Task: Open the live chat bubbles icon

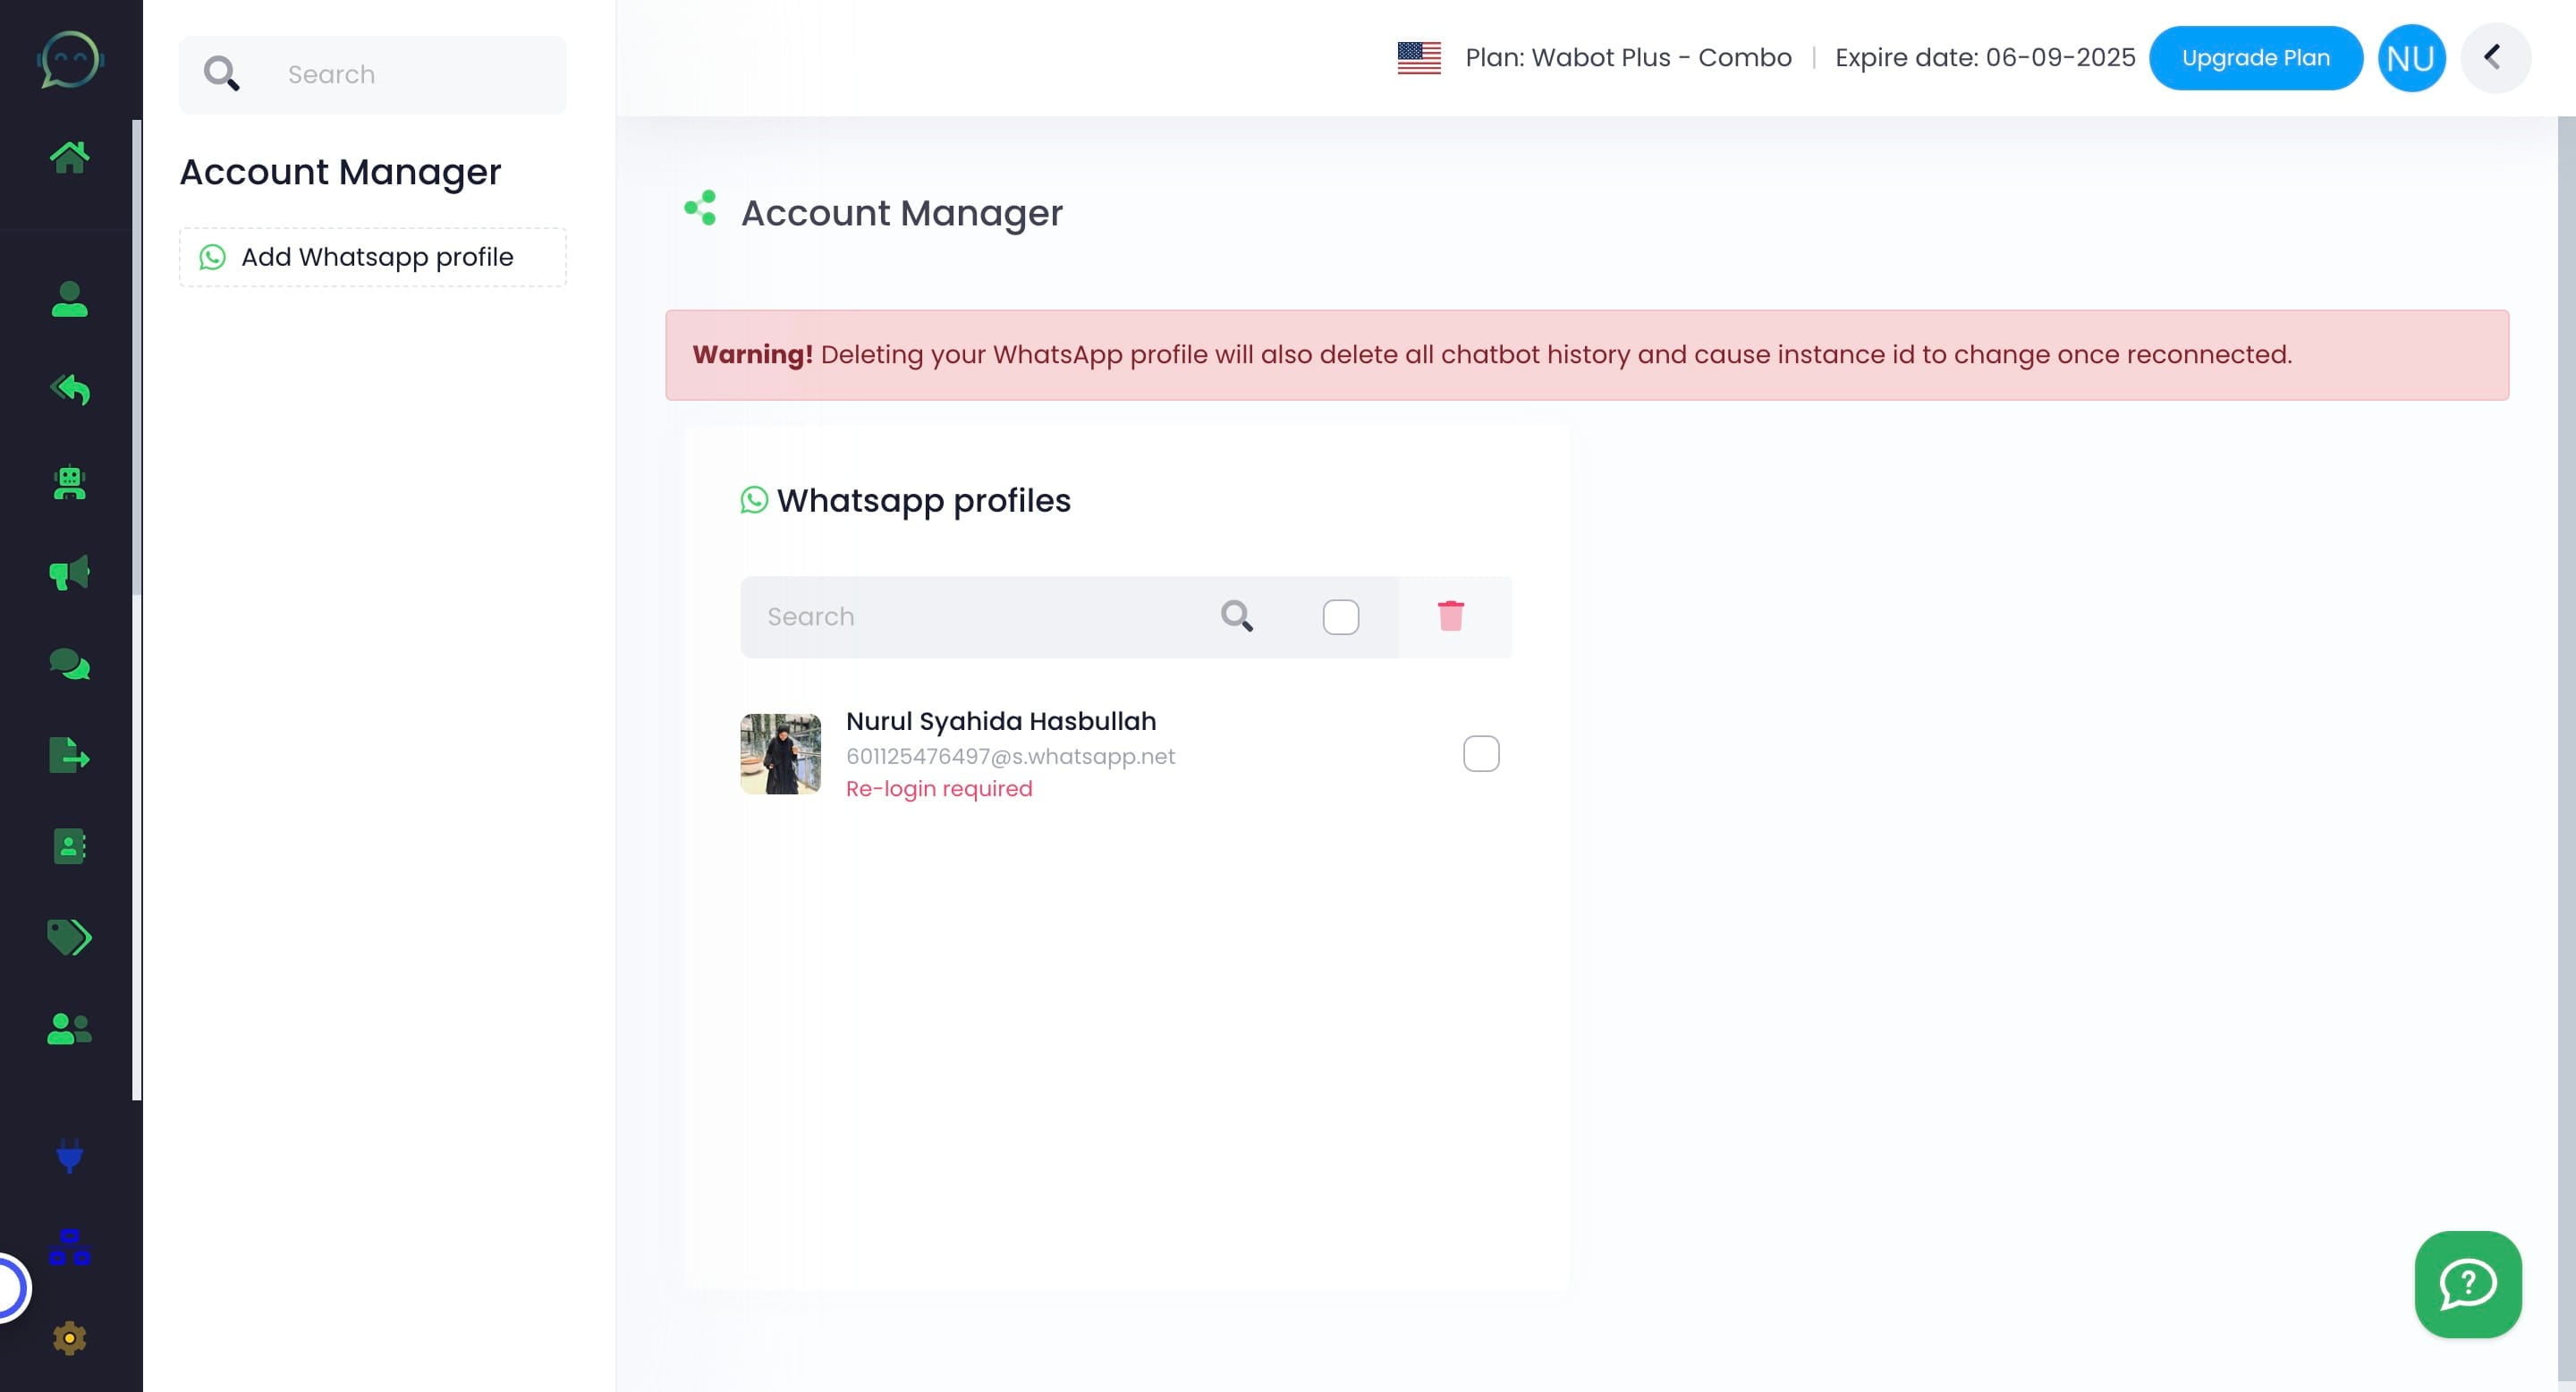Action: 70,663
